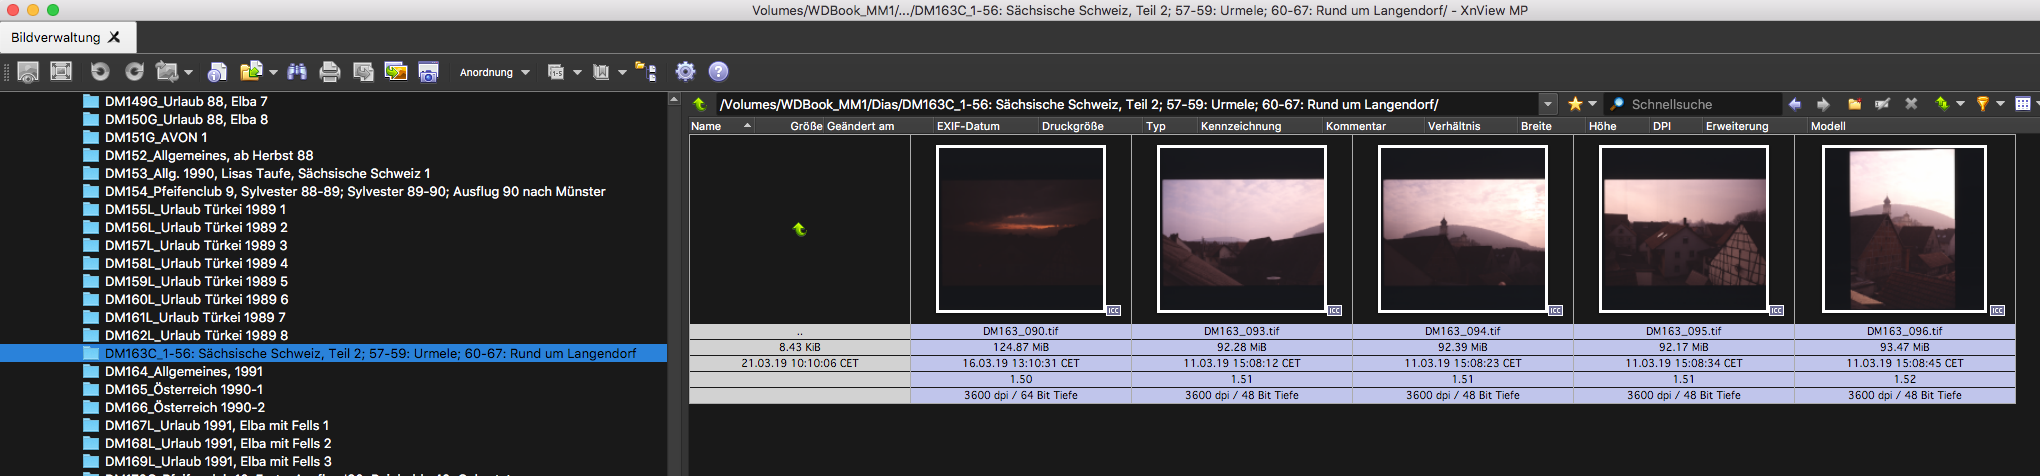Expand the favorites star dropdown arrow
The image size is (2040, 476).
1593,104
